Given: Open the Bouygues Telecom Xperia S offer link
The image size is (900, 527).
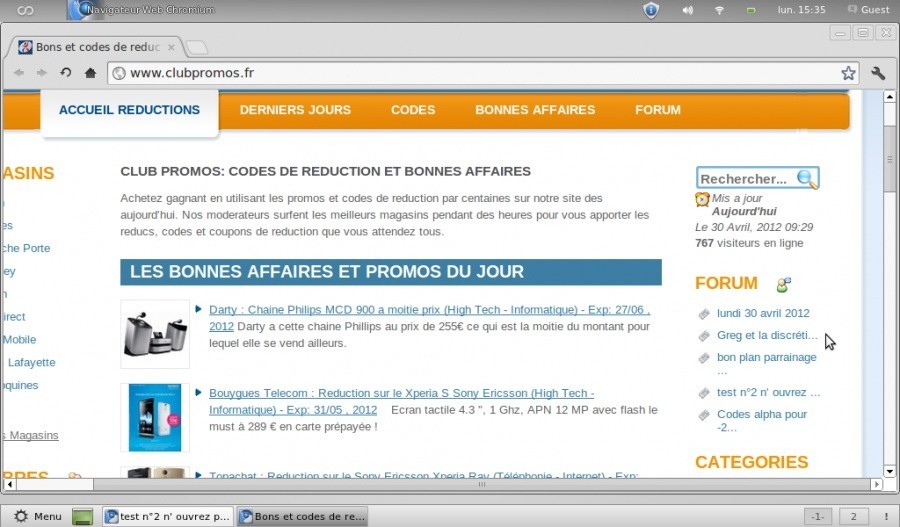Looking at the screenshot, I should [401, 394].
